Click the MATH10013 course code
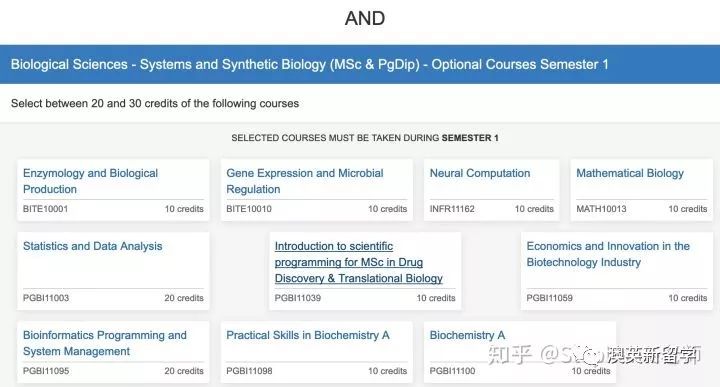 pyautogui.click(x=601, y=209)
